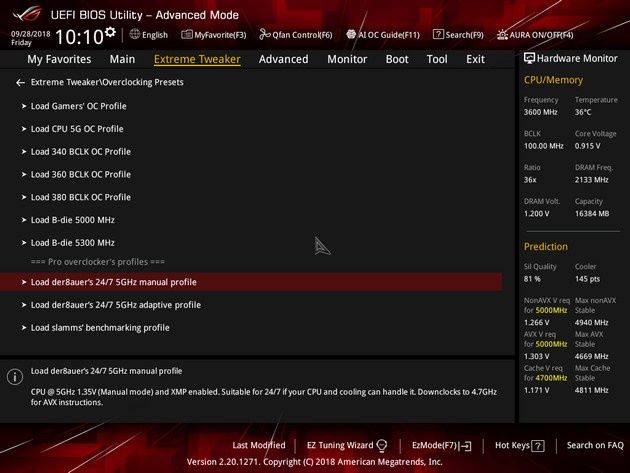Click the info icon beside profile description
630x473 pixels.
pyautogui.click(x=15, y=377)
